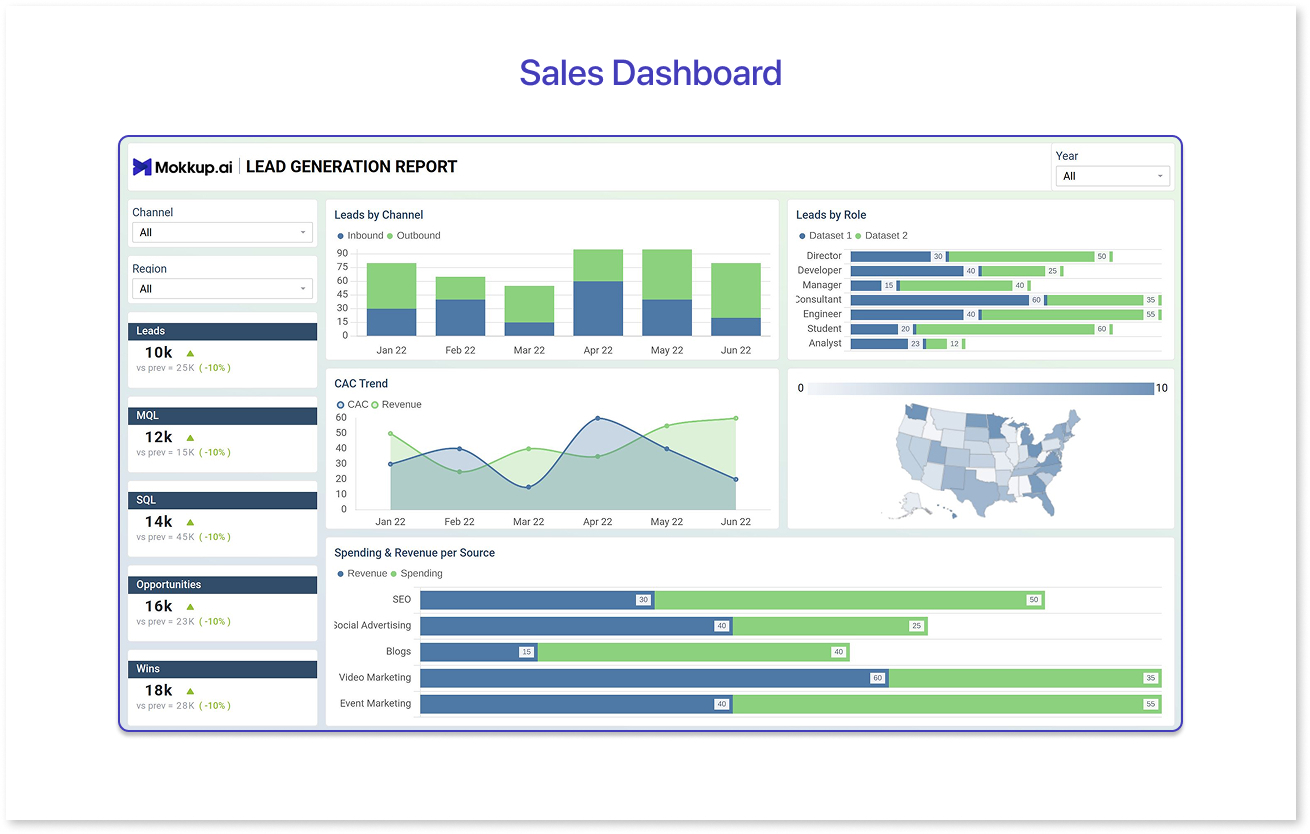Toggle the Revenue legend in CAC Trend
Viewport: 1310px width, 834px height.
[x=397, y=405]
